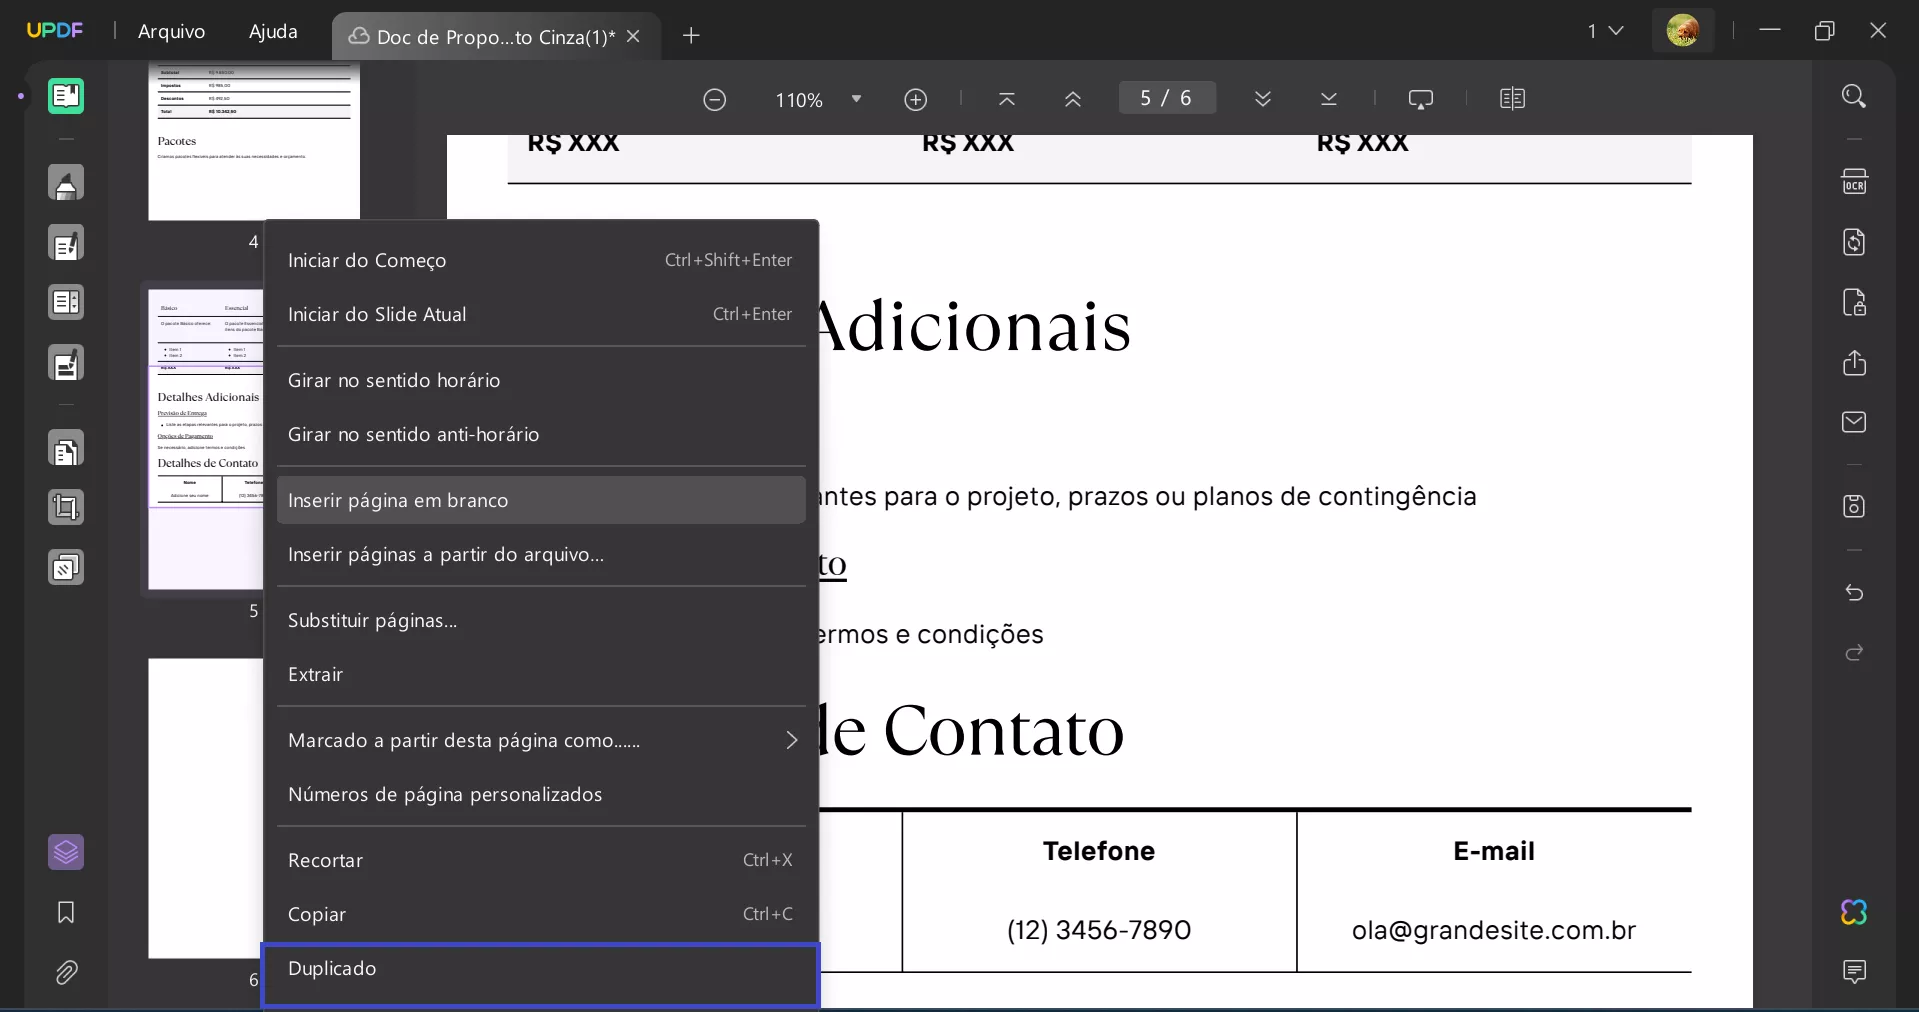Go to the next page with the chevron
This screenshot has width=1919, height=1012.
click(1262, 99)
